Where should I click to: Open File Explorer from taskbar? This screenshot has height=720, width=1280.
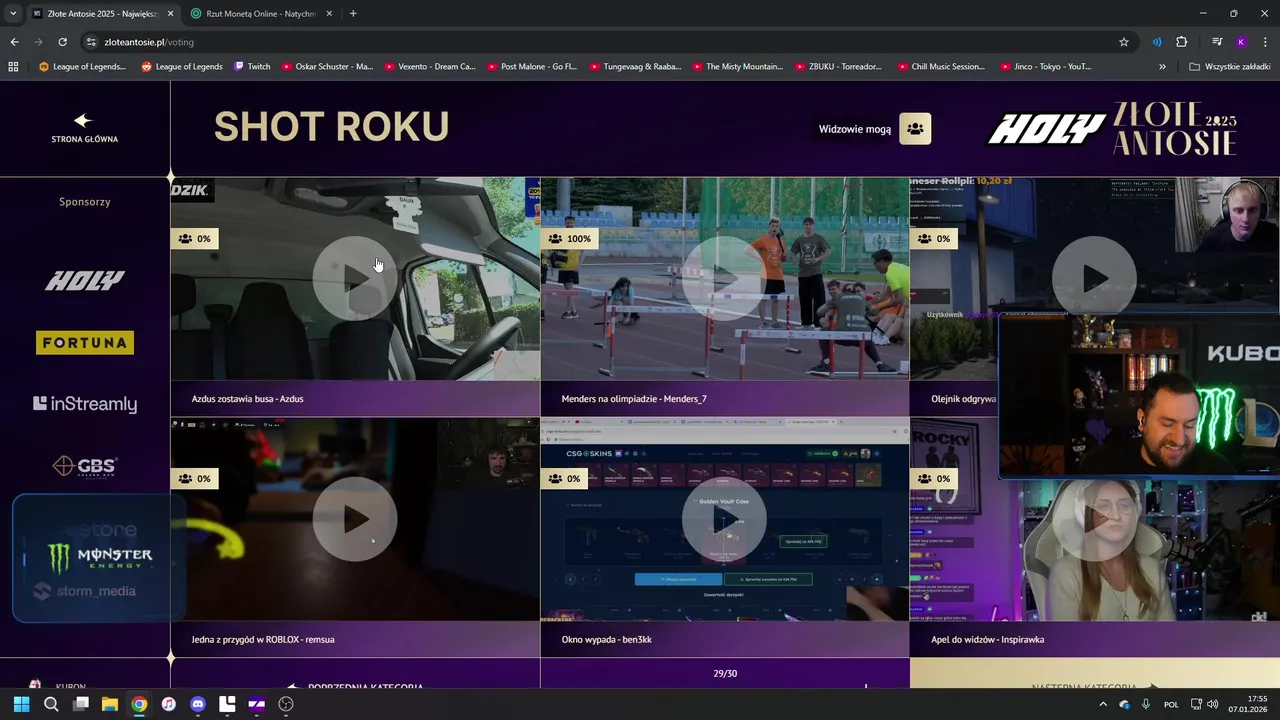click(x=110, y=704)
